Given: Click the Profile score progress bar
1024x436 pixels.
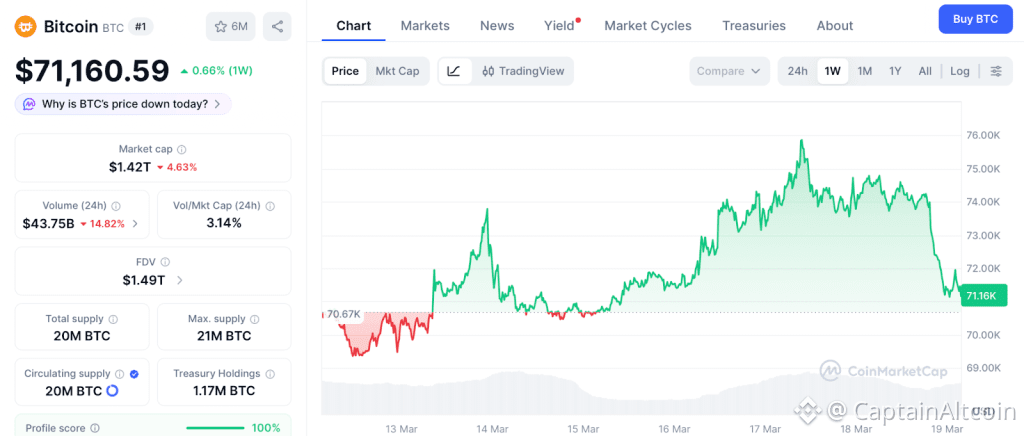Looking at the screenshot, I should [215, 428].
